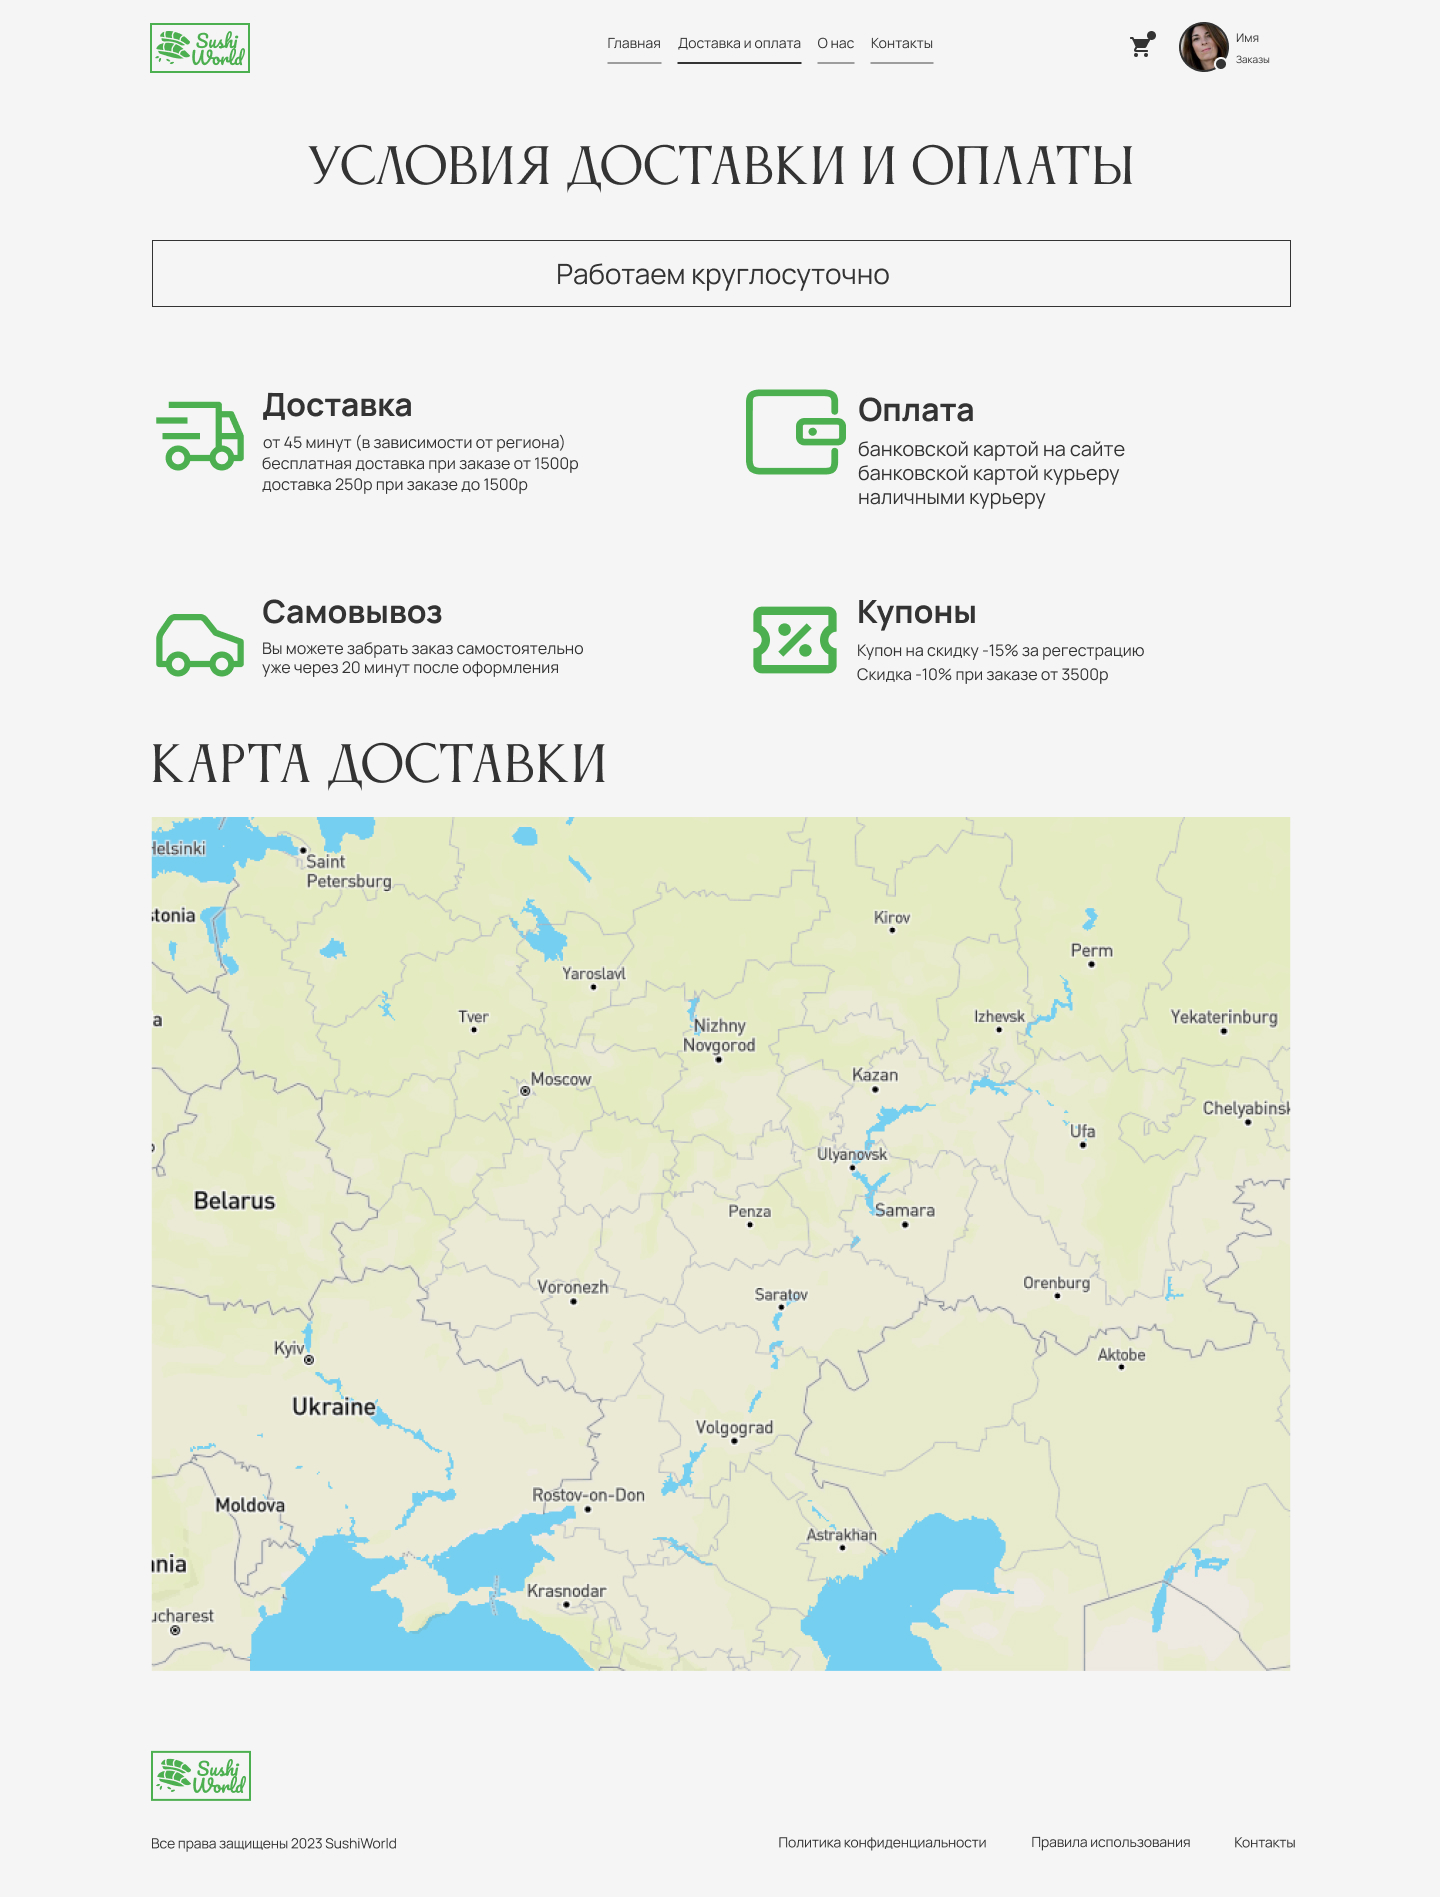The width and height of the screenshot is (1440, 1897).
Task: Click Ufa city on the map
Action: coord(1082,1133)
